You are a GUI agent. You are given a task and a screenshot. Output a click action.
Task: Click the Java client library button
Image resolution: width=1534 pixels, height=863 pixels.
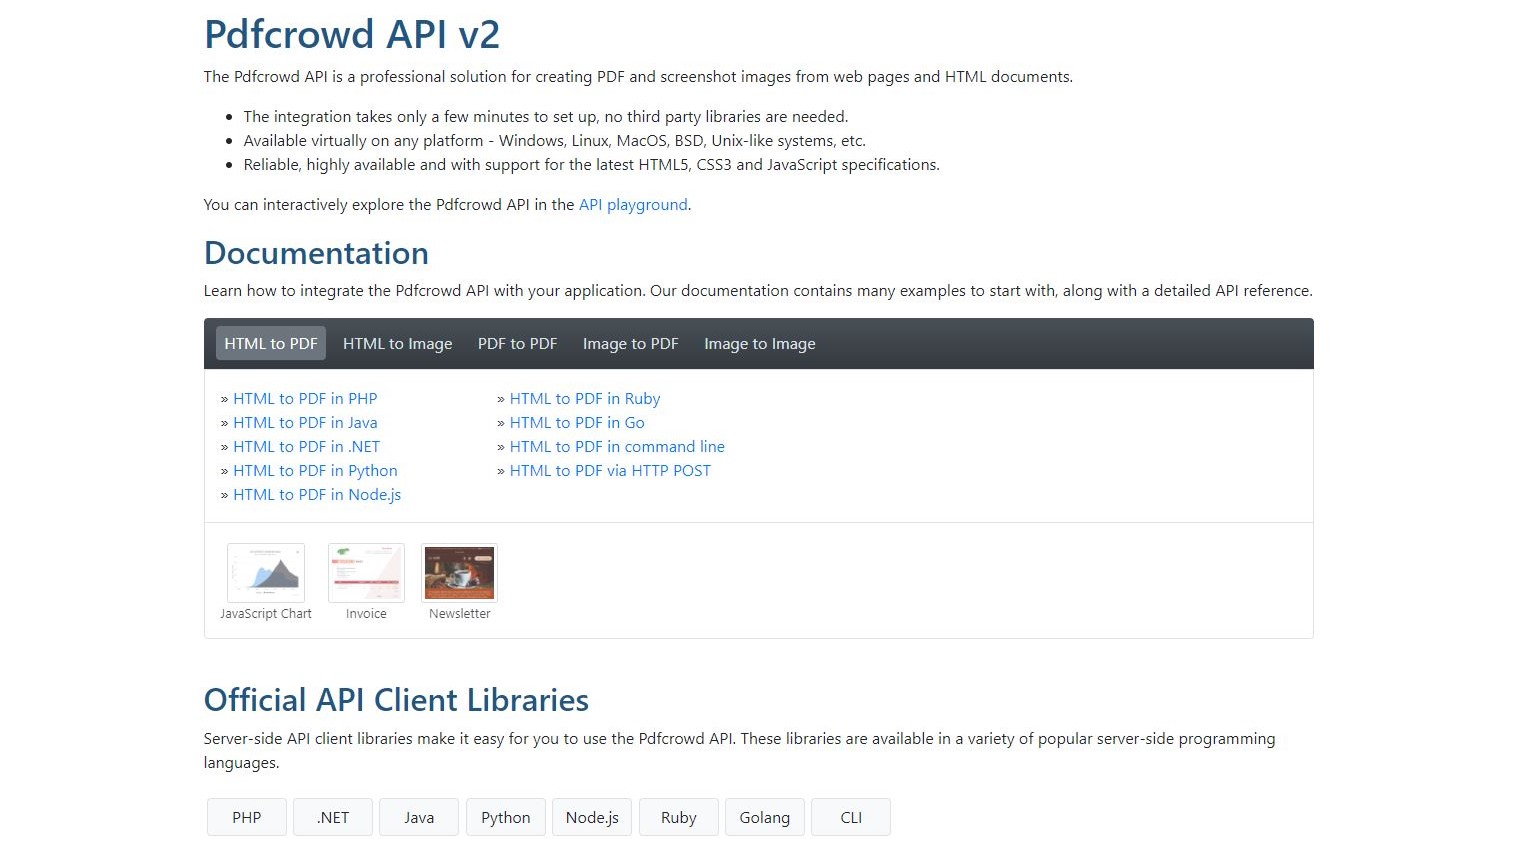pyautogui.click(x=419, y=817)
